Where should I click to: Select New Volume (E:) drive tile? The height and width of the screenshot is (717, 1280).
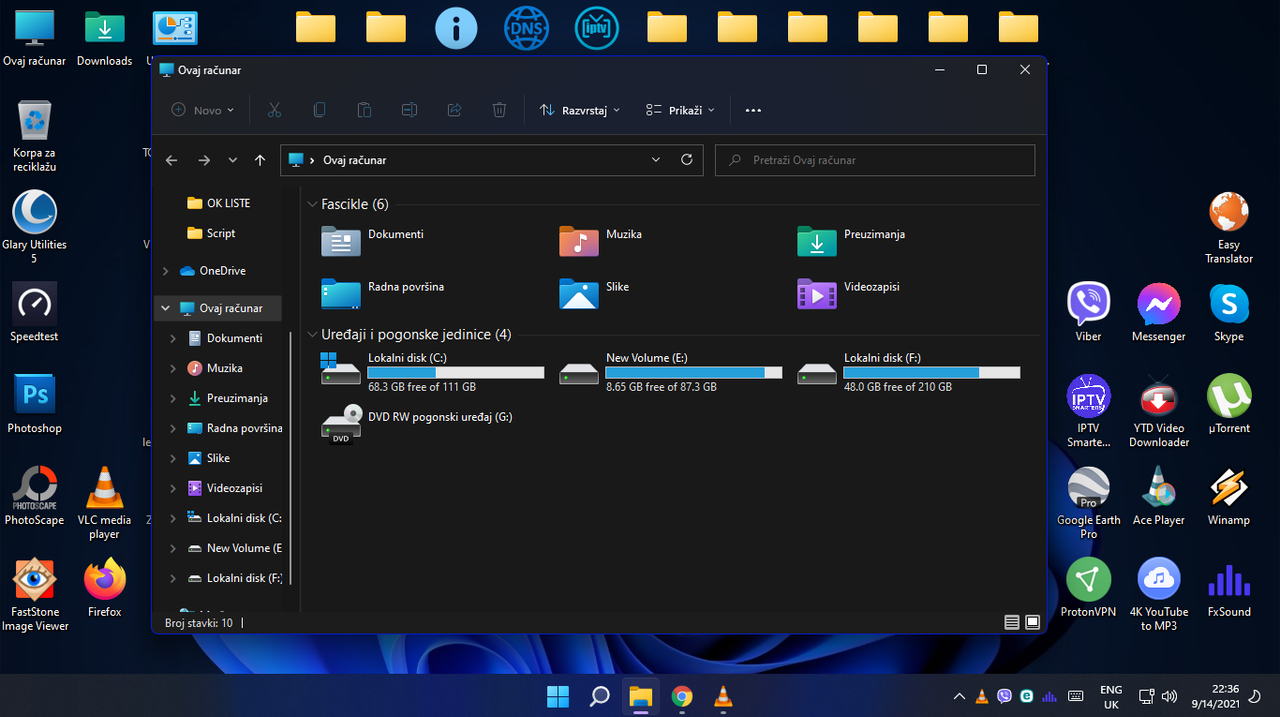(670, 371)
